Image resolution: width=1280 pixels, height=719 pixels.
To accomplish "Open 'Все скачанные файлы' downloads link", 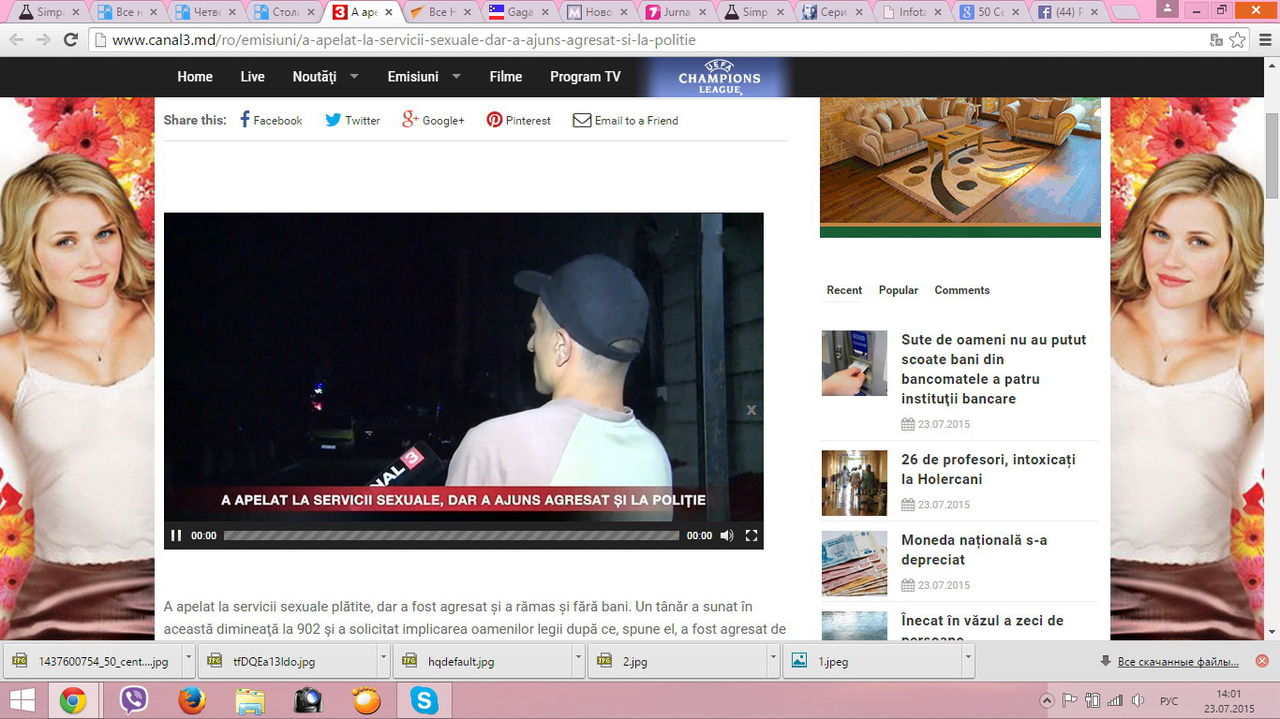I will [1177, 662].
